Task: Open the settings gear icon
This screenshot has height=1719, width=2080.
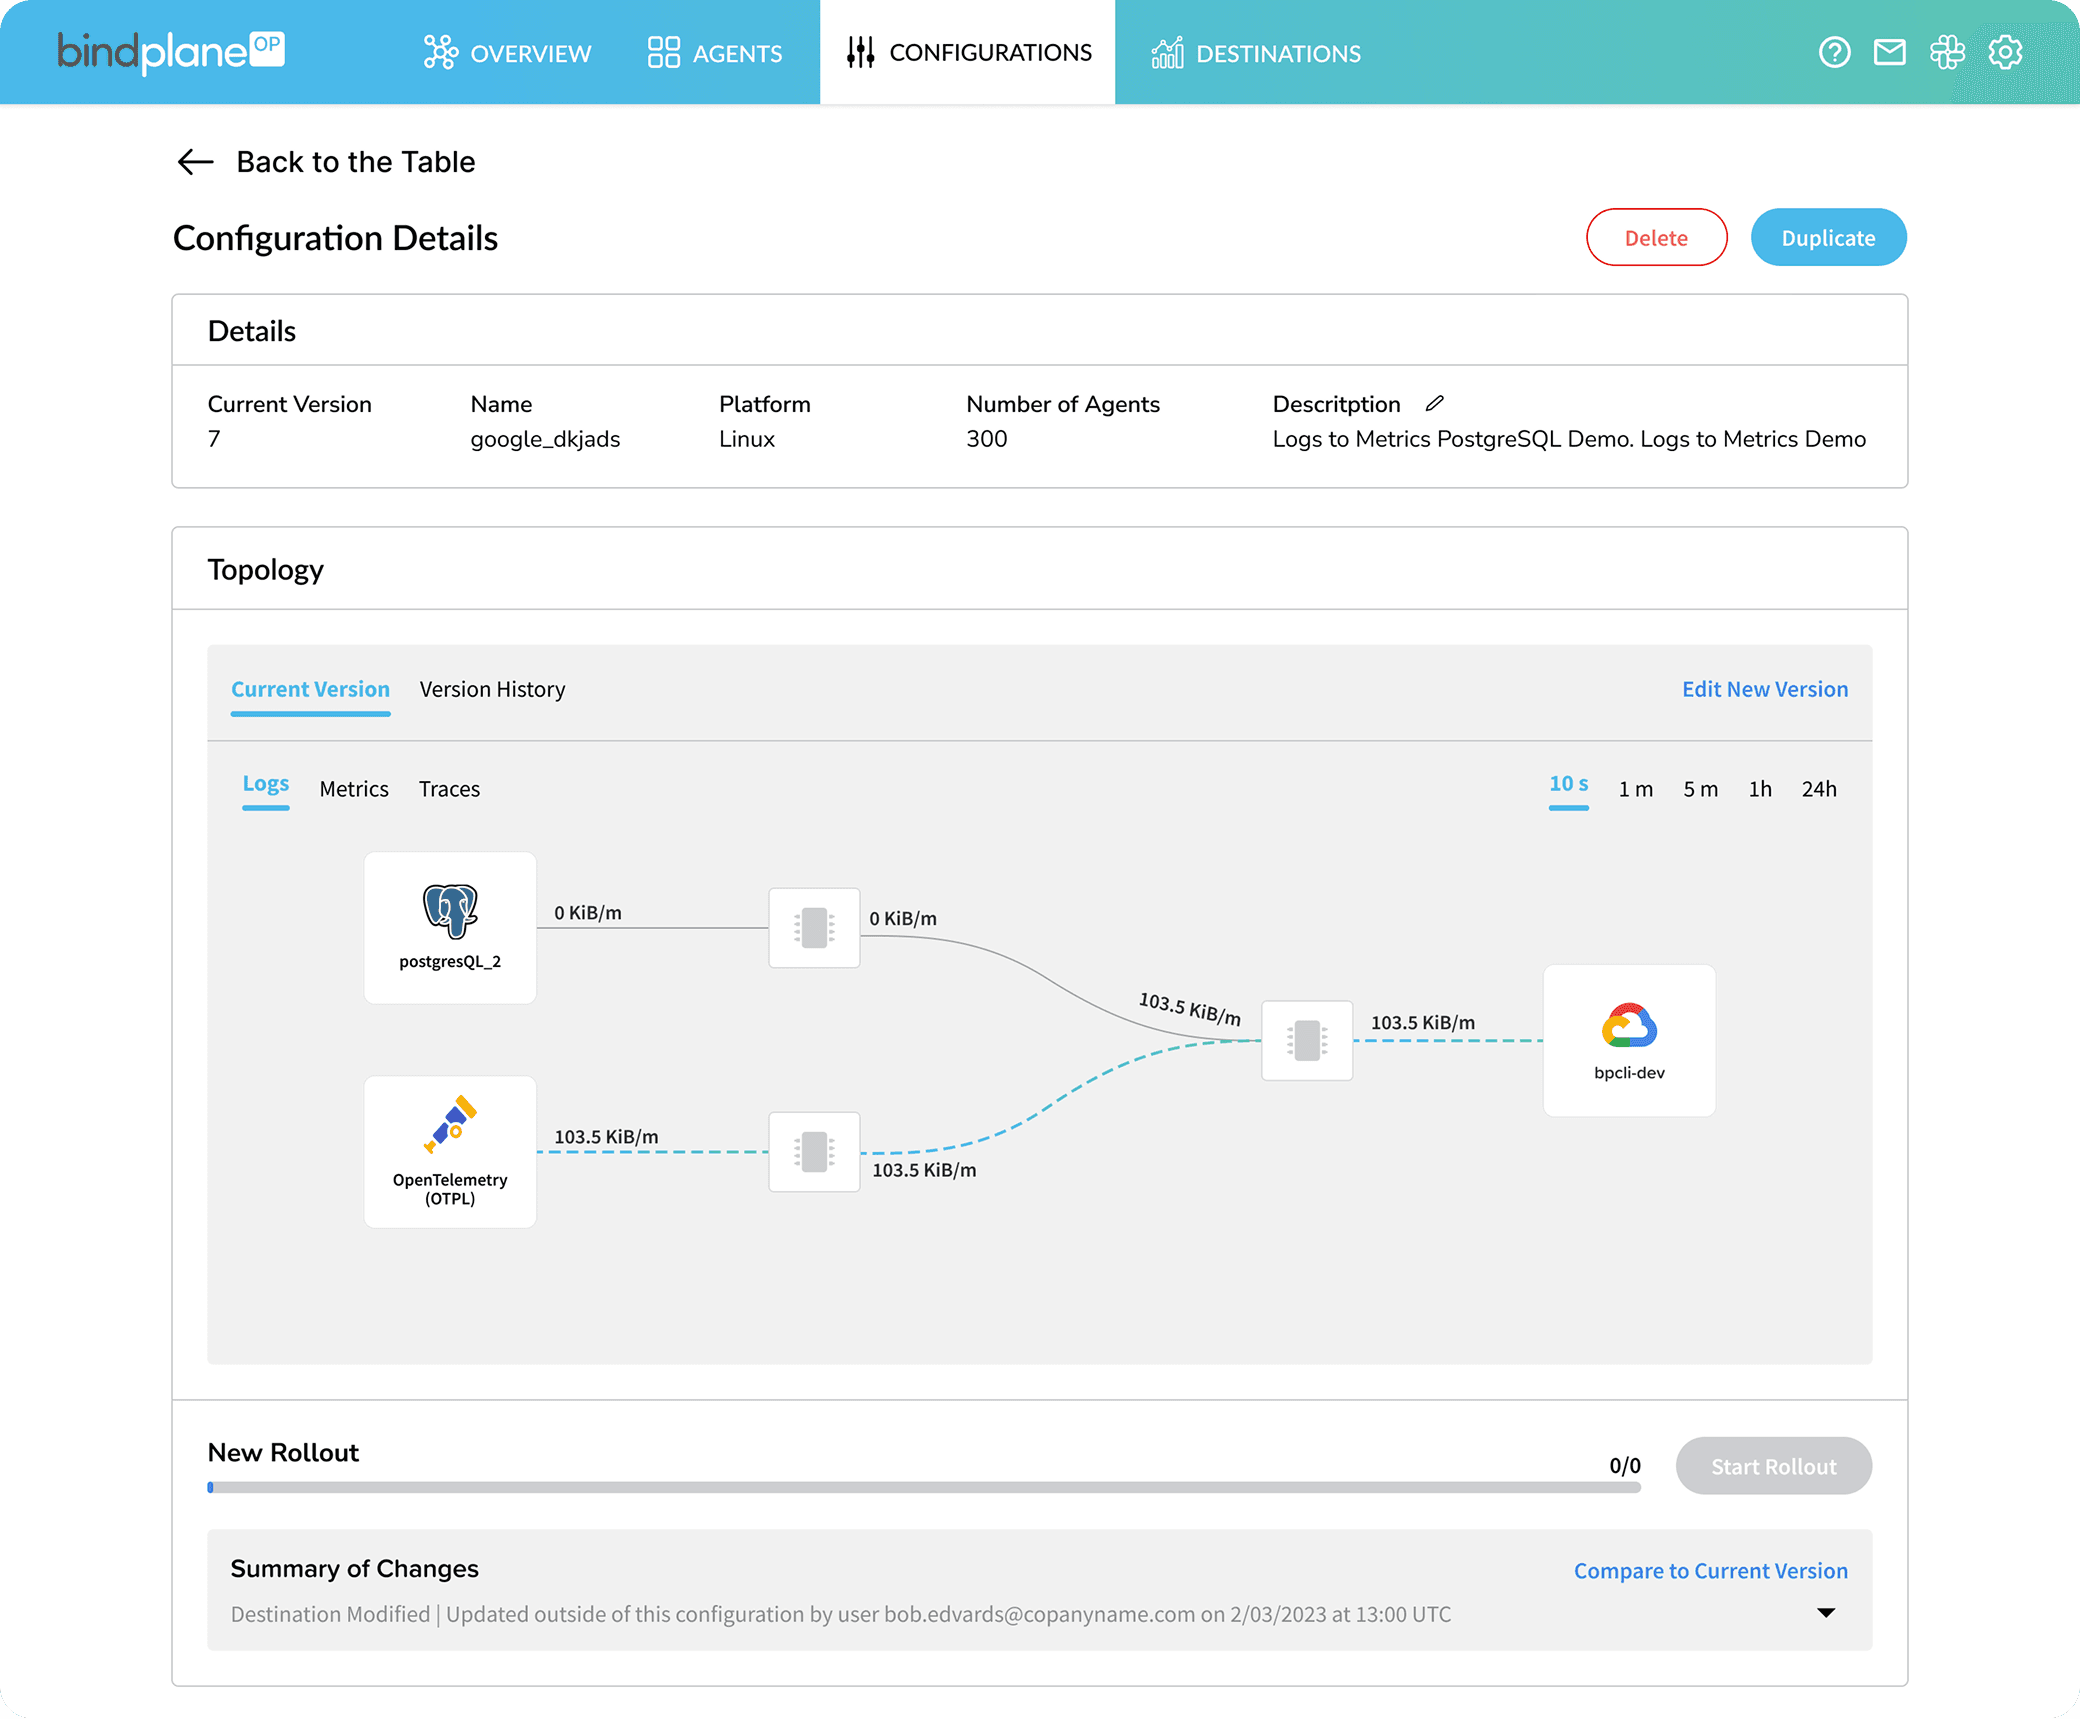Action: tap(2005, 52)
